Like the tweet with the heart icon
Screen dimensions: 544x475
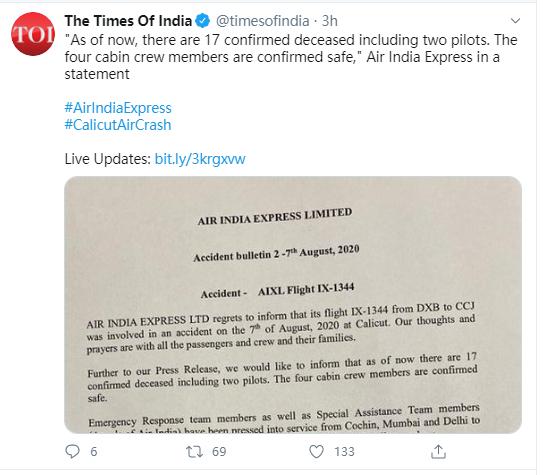(316, 451)
